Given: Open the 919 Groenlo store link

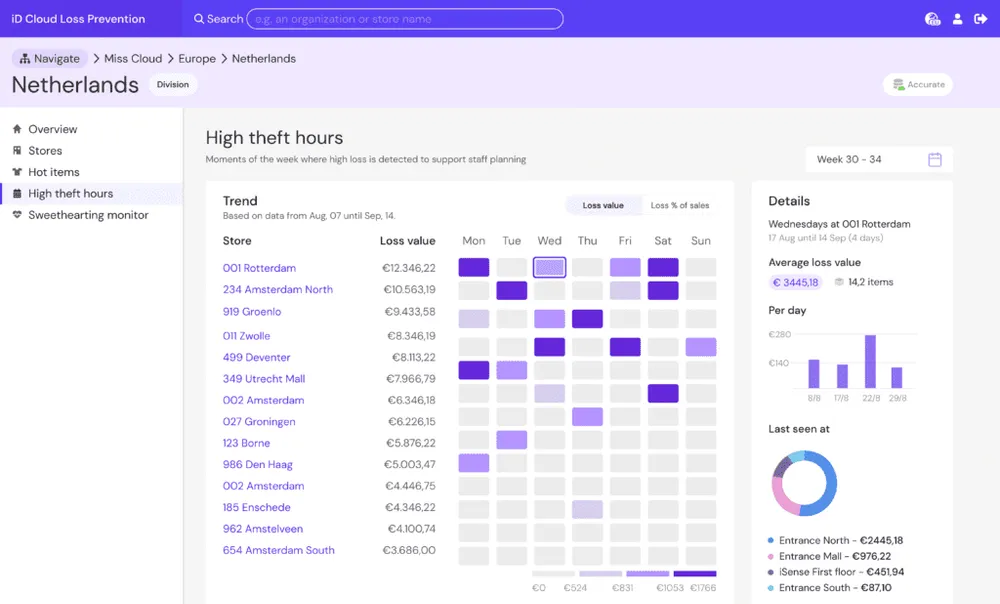Looking at the screenshot, I should coord(252,312).
